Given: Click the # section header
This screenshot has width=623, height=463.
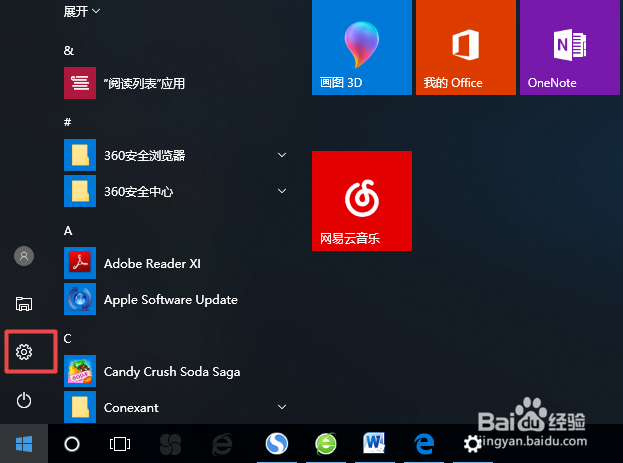Looking at the screenshot, I should 68,122.
